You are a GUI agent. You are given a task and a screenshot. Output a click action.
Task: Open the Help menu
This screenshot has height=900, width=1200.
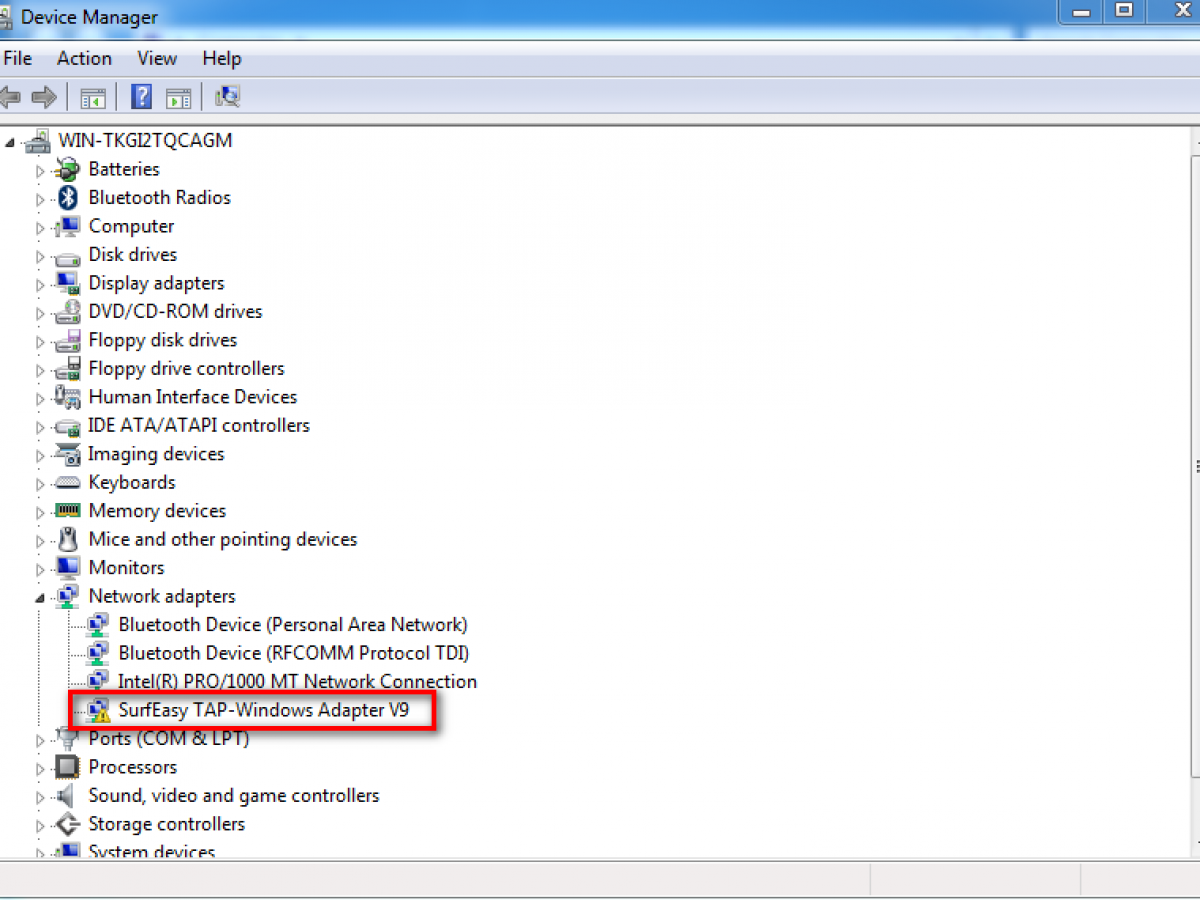pyautogui.click(x=222, y=58)
